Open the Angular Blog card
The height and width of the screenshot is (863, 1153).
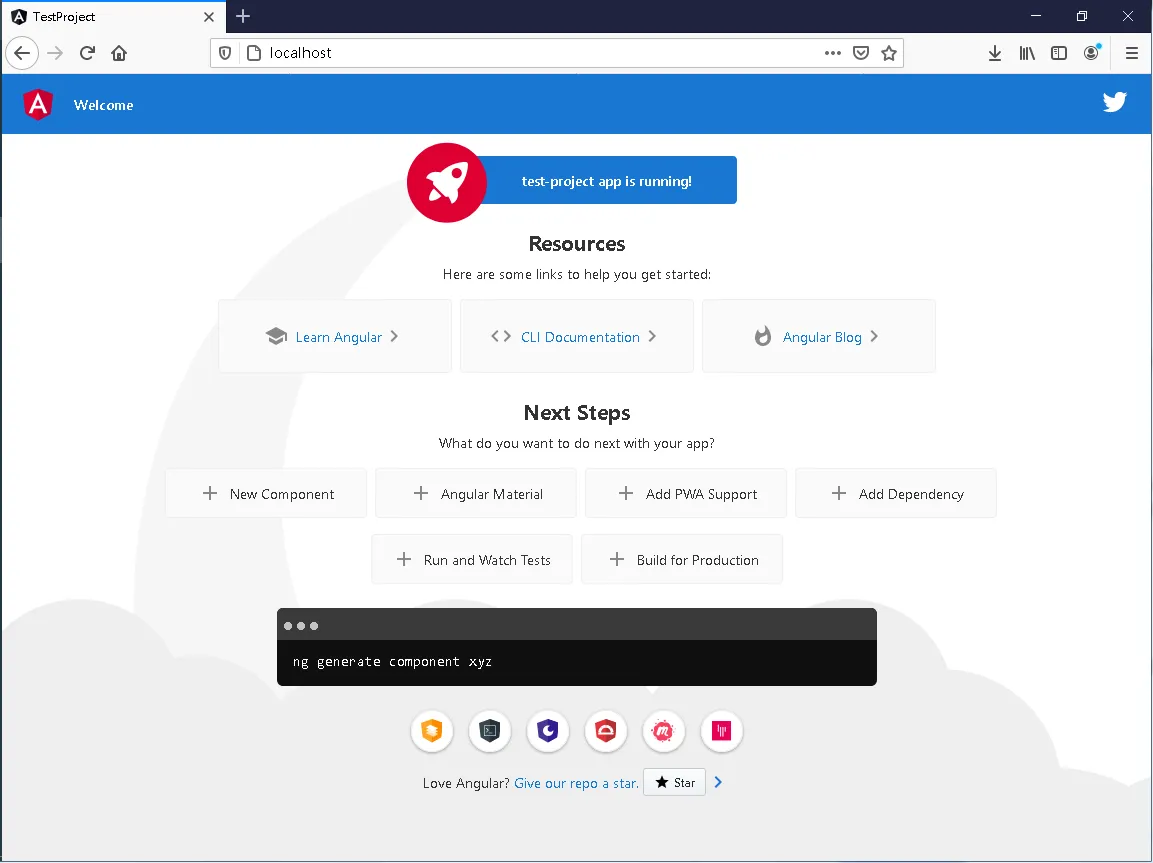point(818,336)
